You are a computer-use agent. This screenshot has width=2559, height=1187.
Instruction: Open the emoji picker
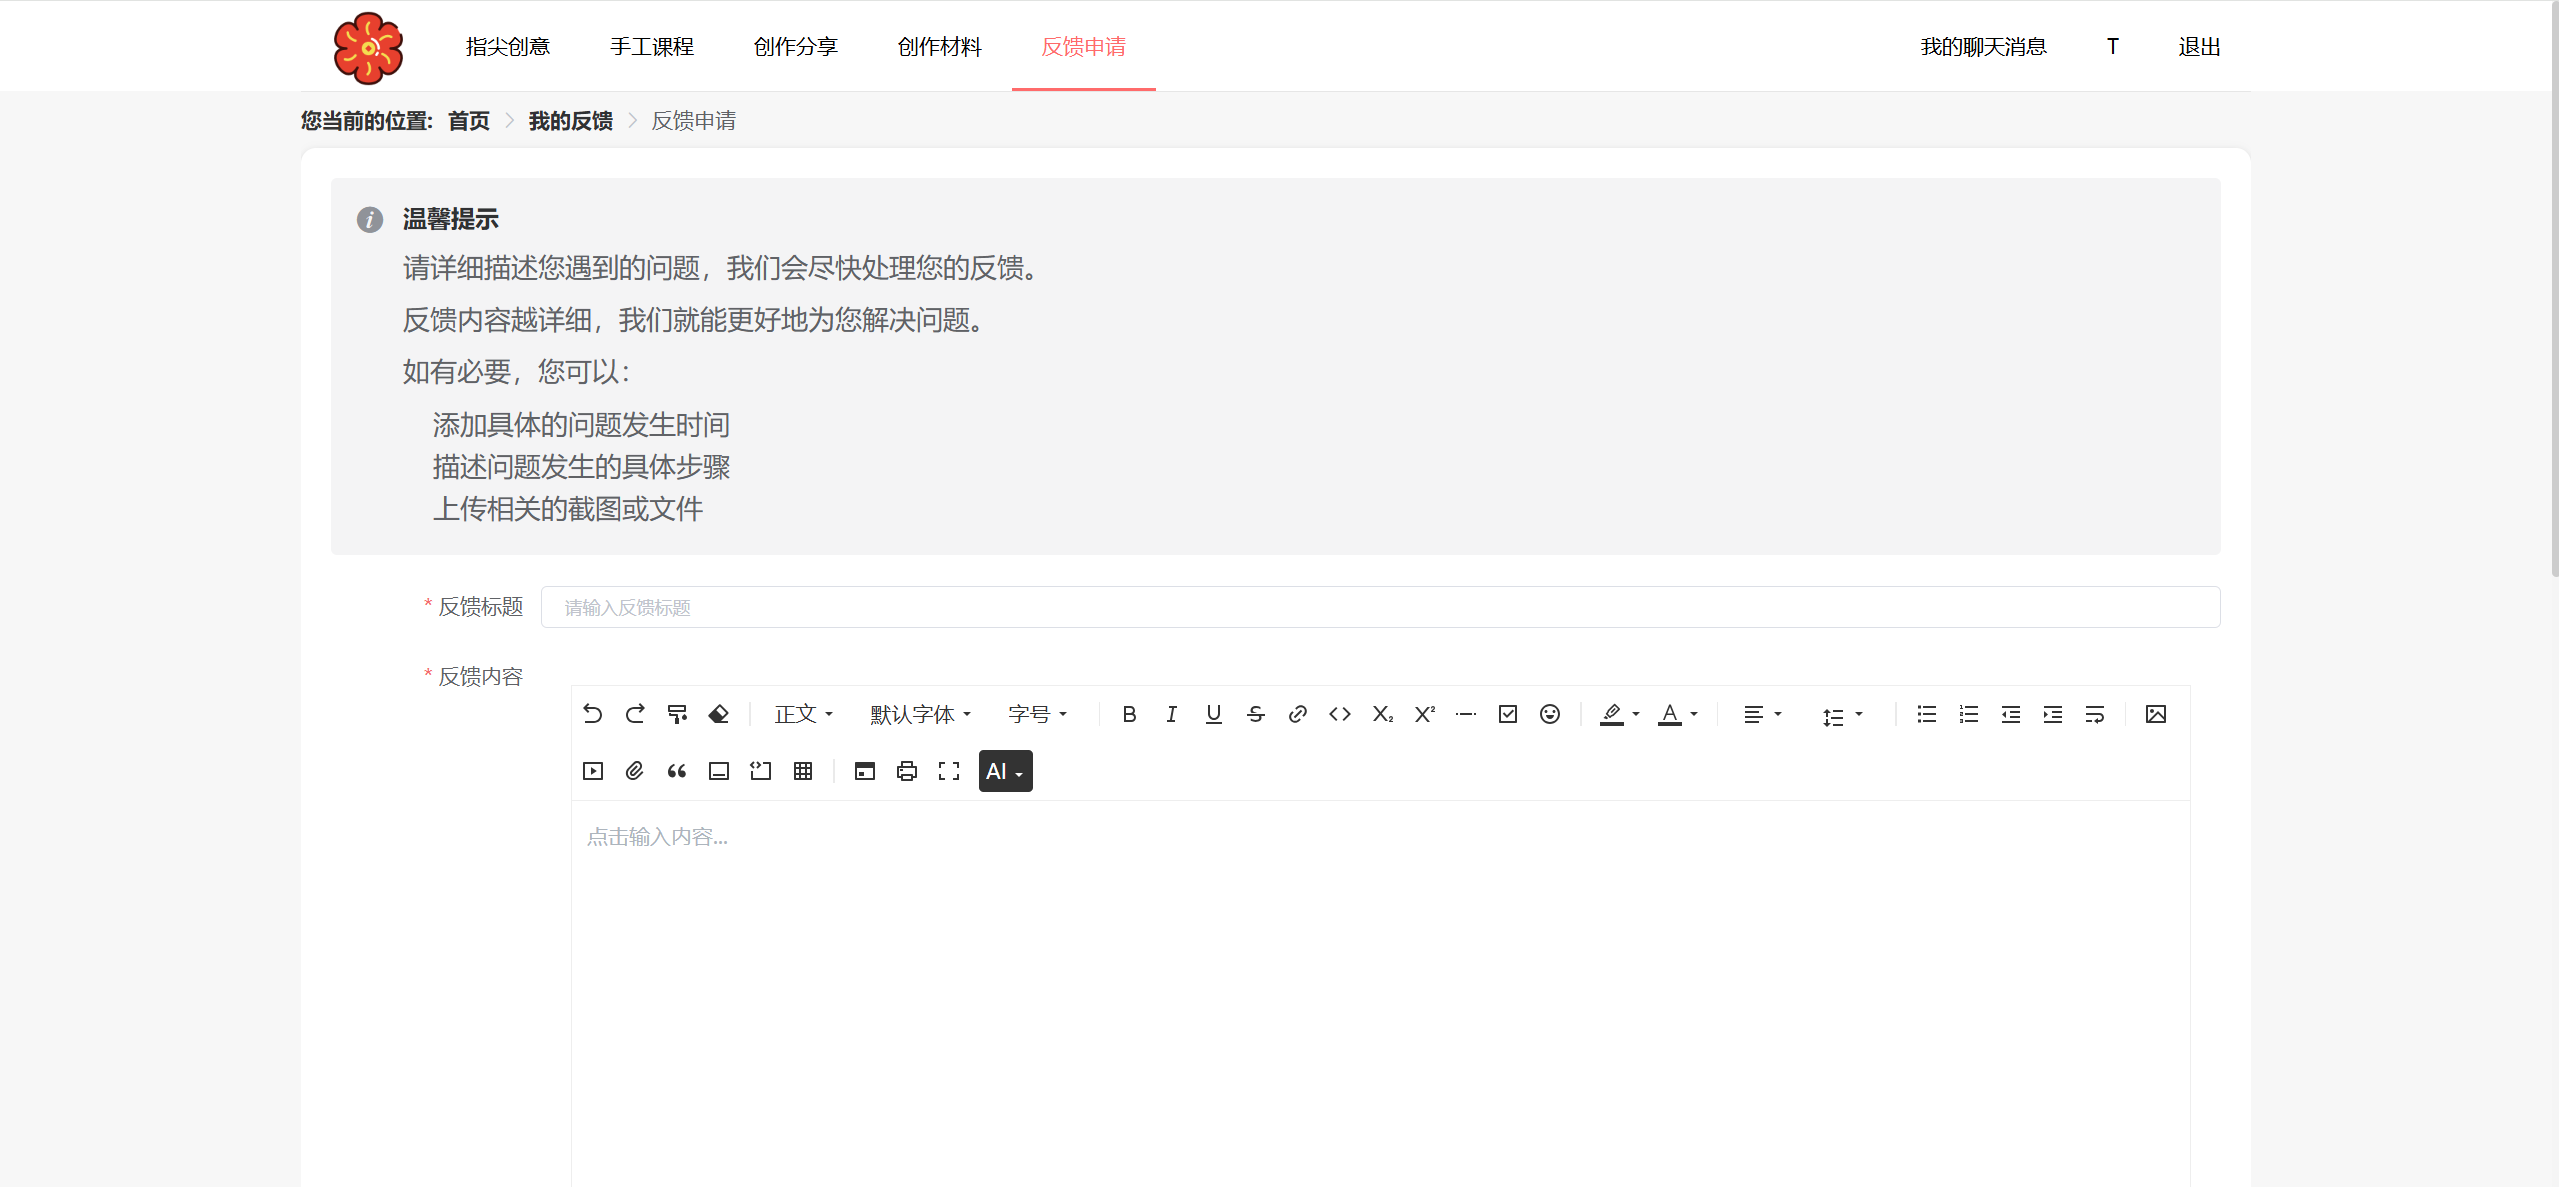click(x=1550, y=714)
